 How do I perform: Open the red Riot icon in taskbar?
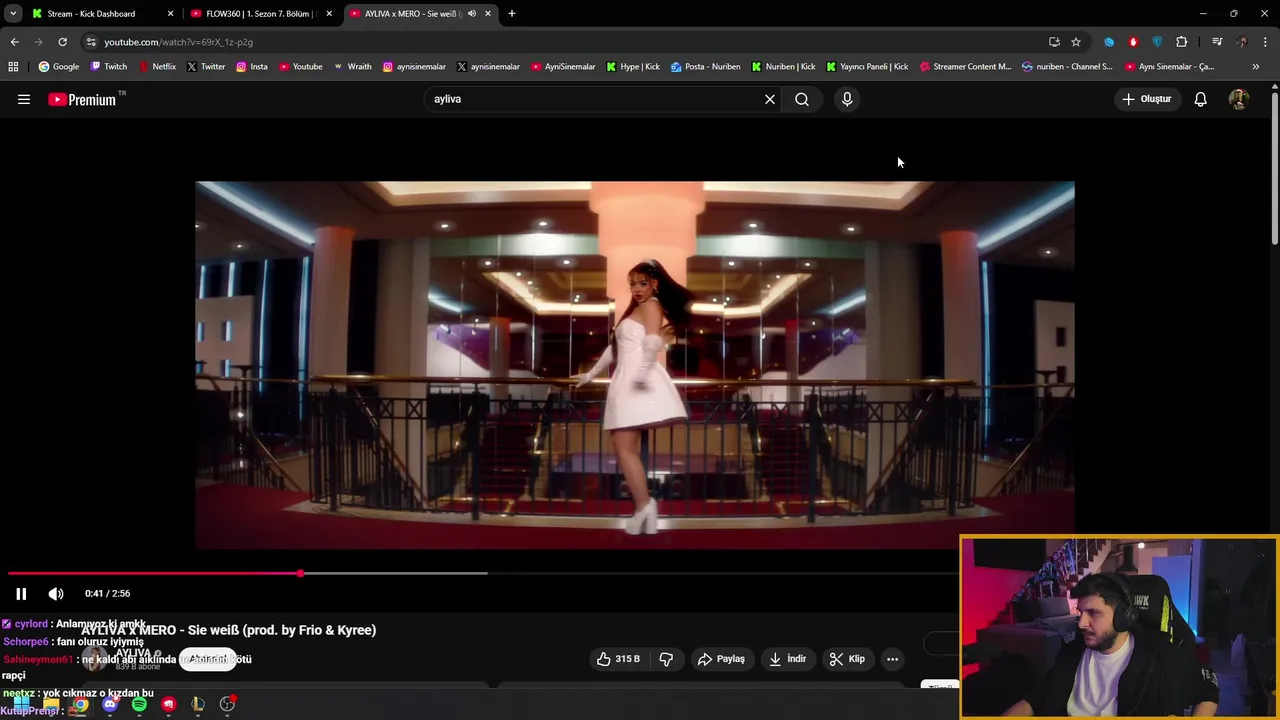(x=168, y=704)
